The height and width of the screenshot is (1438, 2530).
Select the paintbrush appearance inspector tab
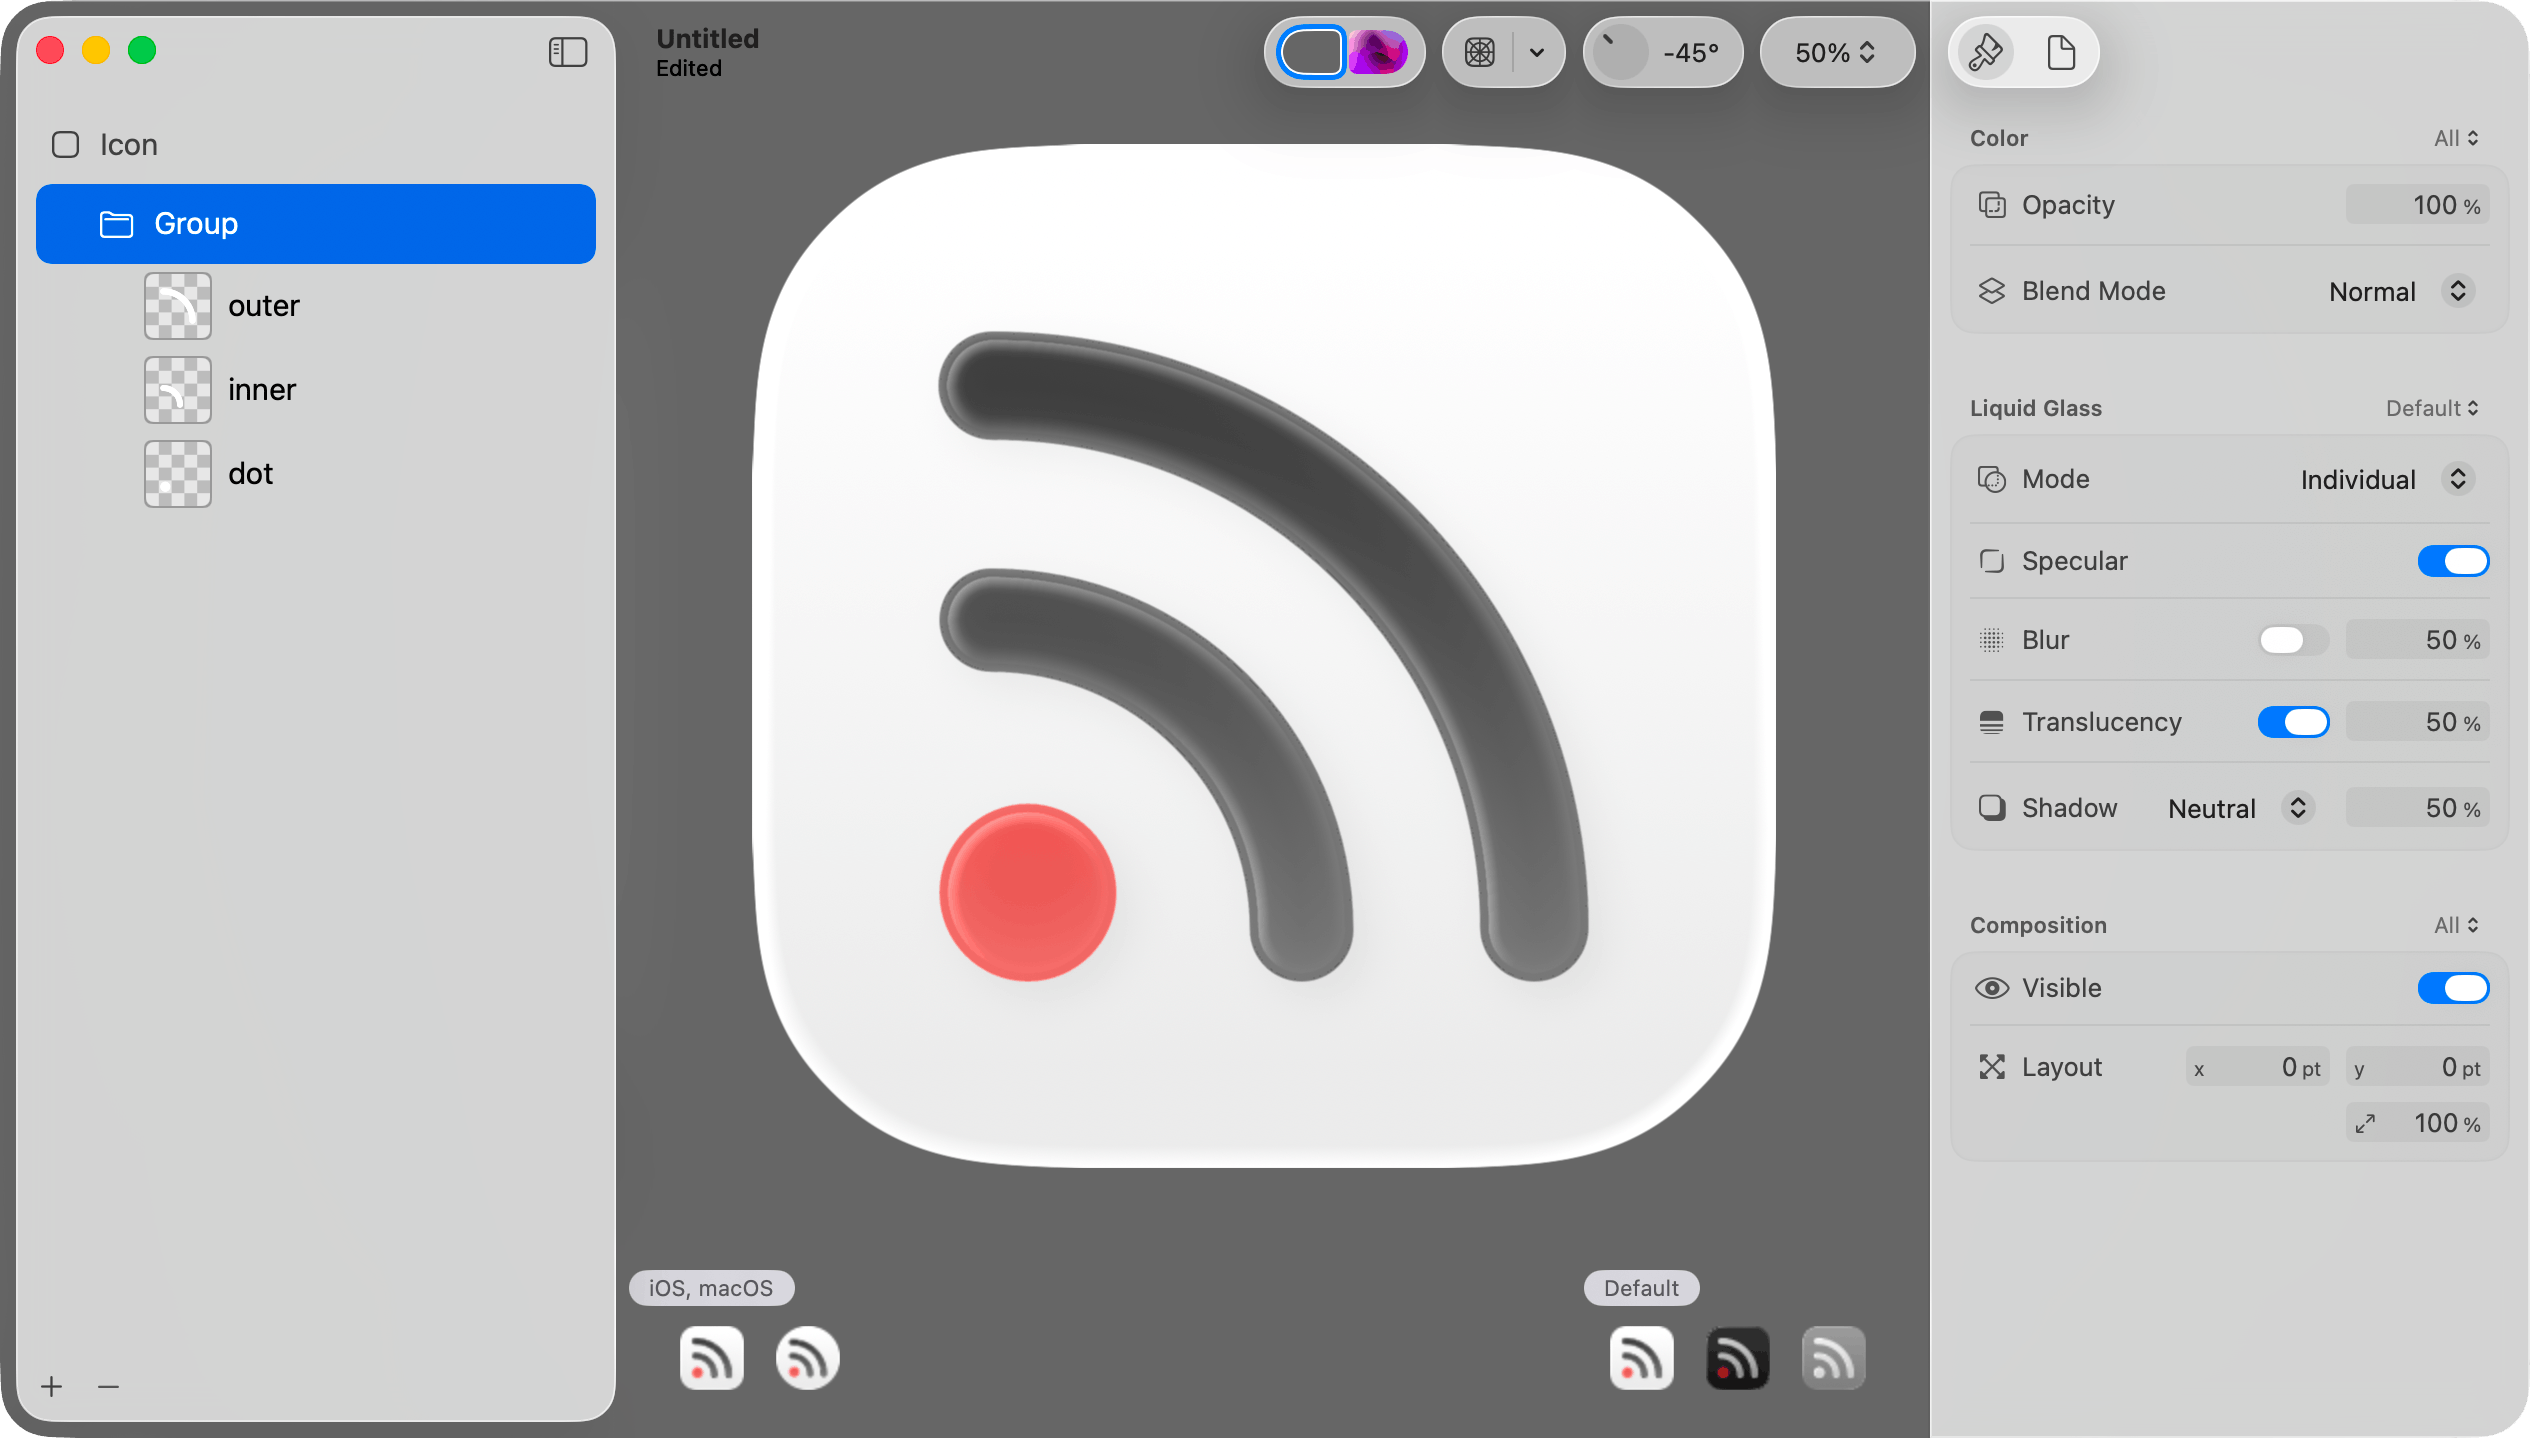(1985, 52)
